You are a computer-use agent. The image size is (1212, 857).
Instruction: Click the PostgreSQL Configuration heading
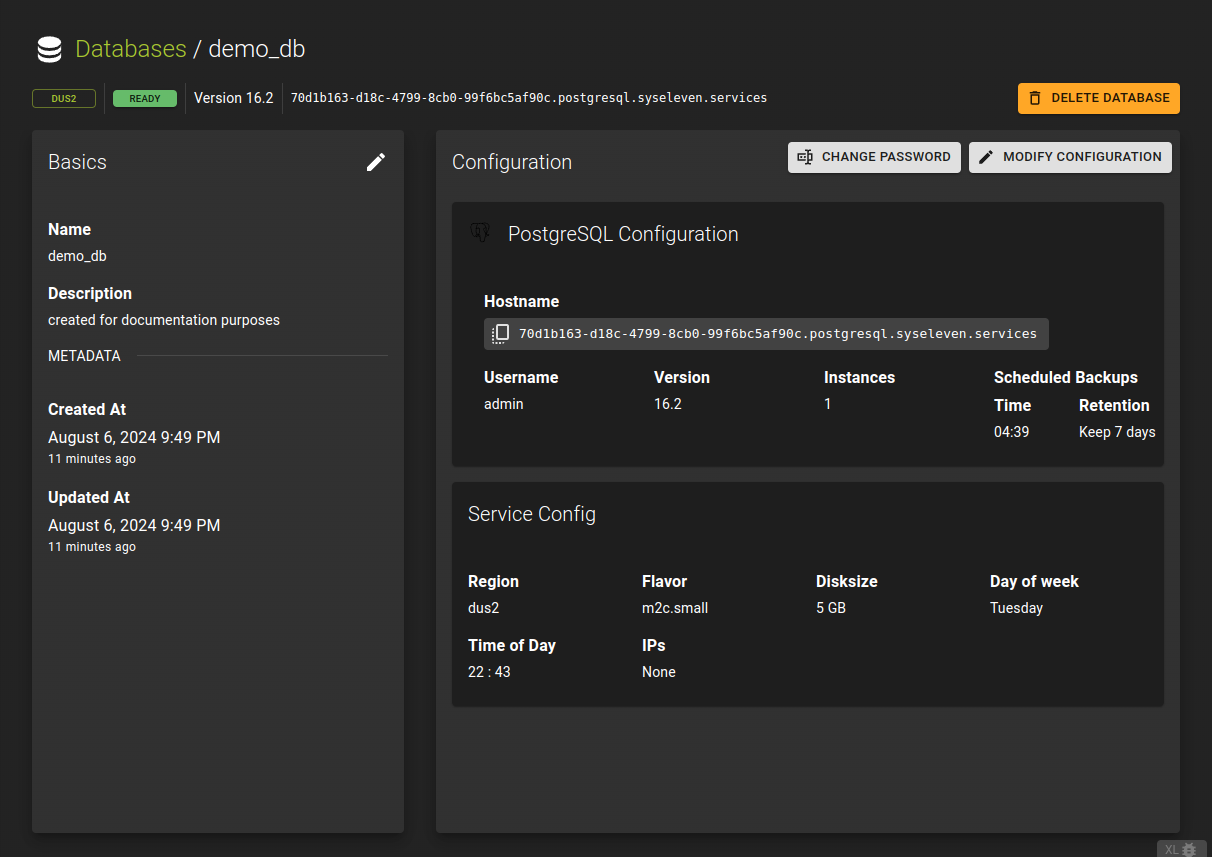click(623, 234)
